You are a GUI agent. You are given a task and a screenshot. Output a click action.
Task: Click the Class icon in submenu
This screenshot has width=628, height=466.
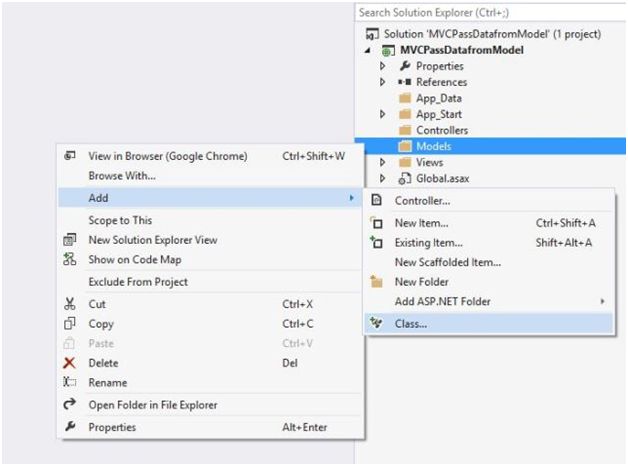tap(377, 324)
